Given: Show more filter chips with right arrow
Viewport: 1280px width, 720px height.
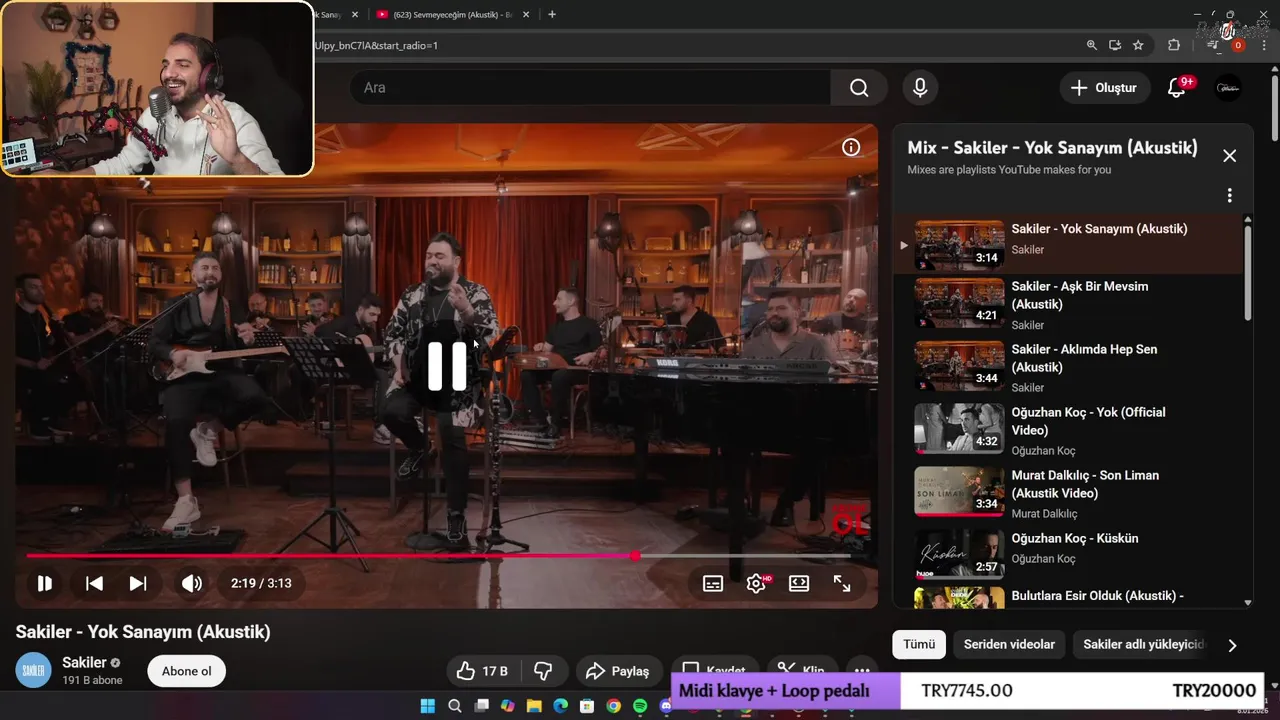Looking at the screenshot, I should [x=1232, y=646].
